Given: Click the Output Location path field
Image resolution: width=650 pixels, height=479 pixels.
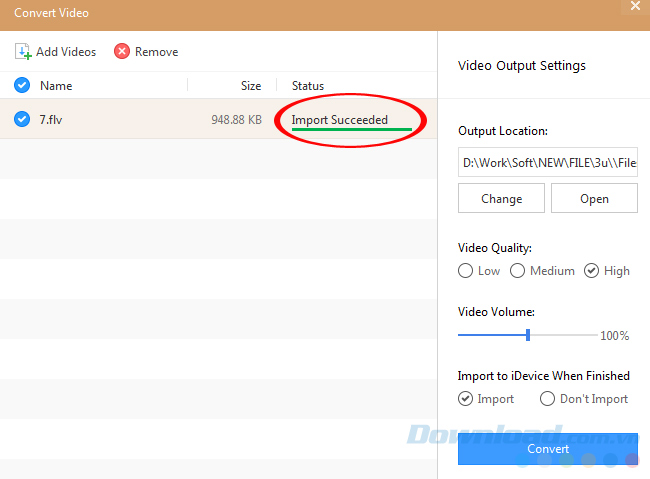Looking at the screenshot, I should (548, 161).
